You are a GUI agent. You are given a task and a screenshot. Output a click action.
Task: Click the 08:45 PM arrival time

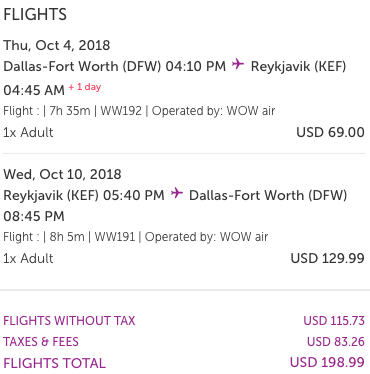pyautogui.click(x=34, y=216)
